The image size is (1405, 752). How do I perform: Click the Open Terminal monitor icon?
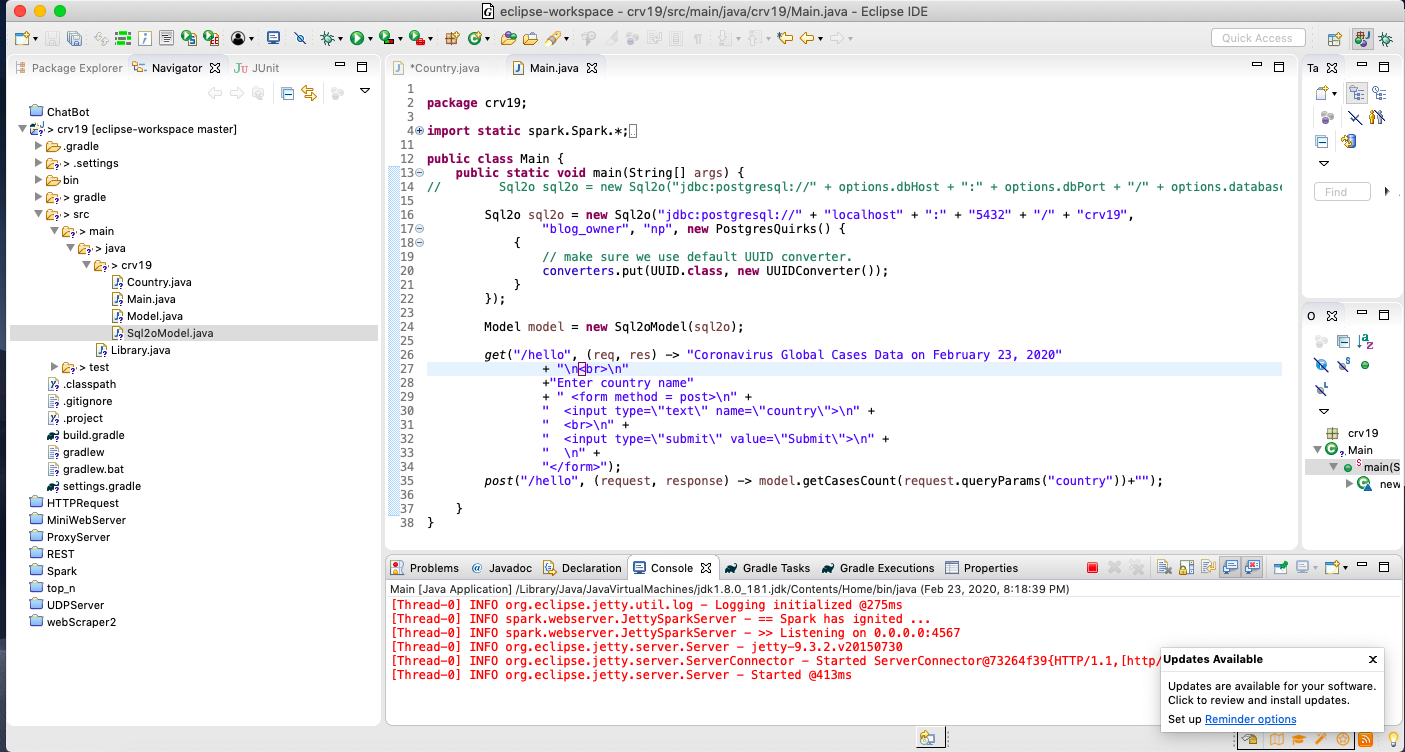coord(273,38)
